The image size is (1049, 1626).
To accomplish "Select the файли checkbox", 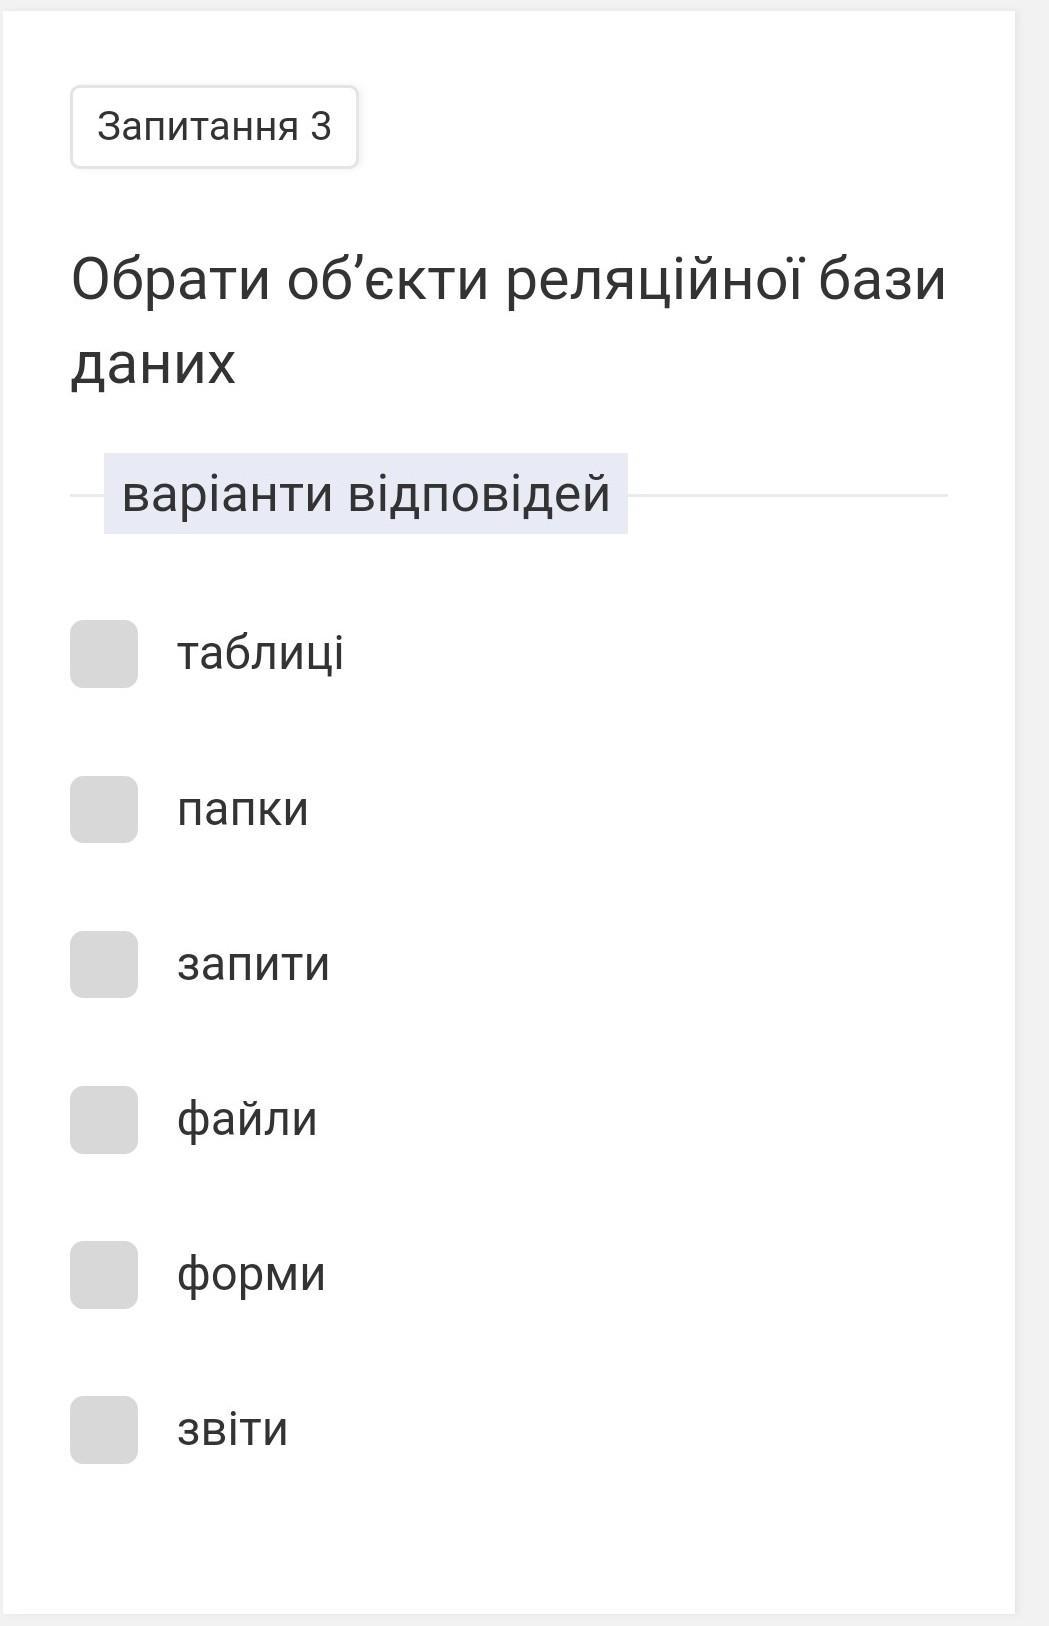I will [104, 1120].
